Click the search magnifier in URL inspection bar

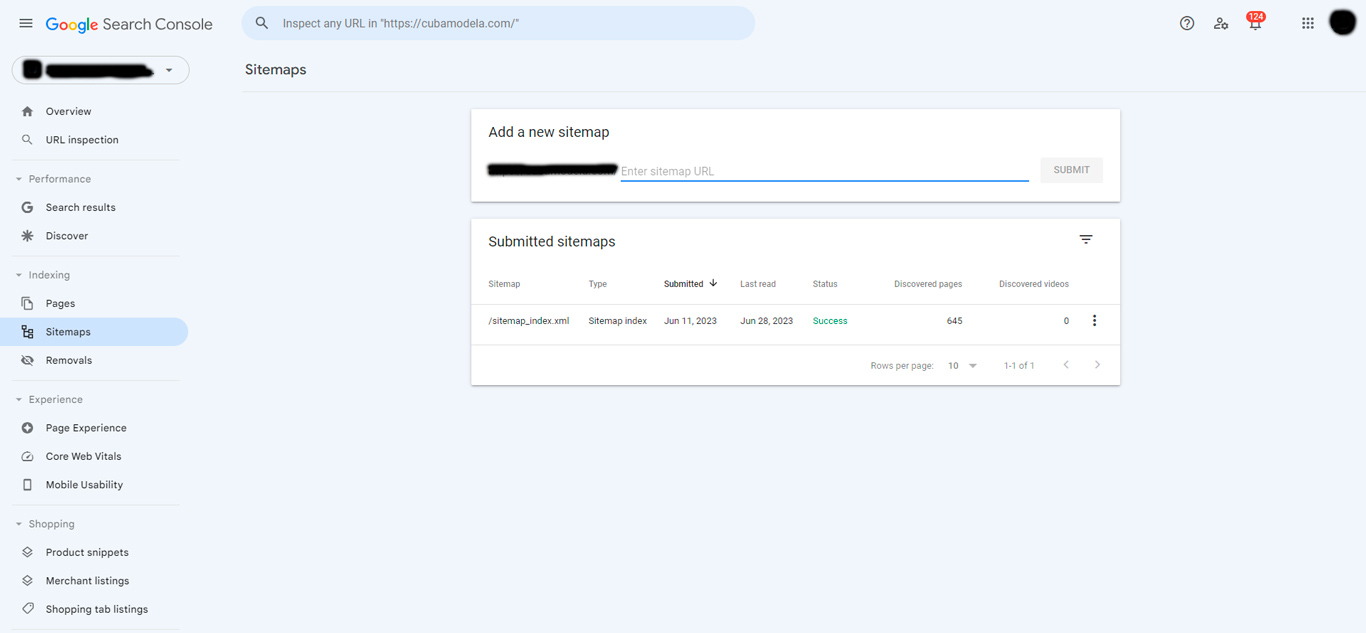[261, 22]
